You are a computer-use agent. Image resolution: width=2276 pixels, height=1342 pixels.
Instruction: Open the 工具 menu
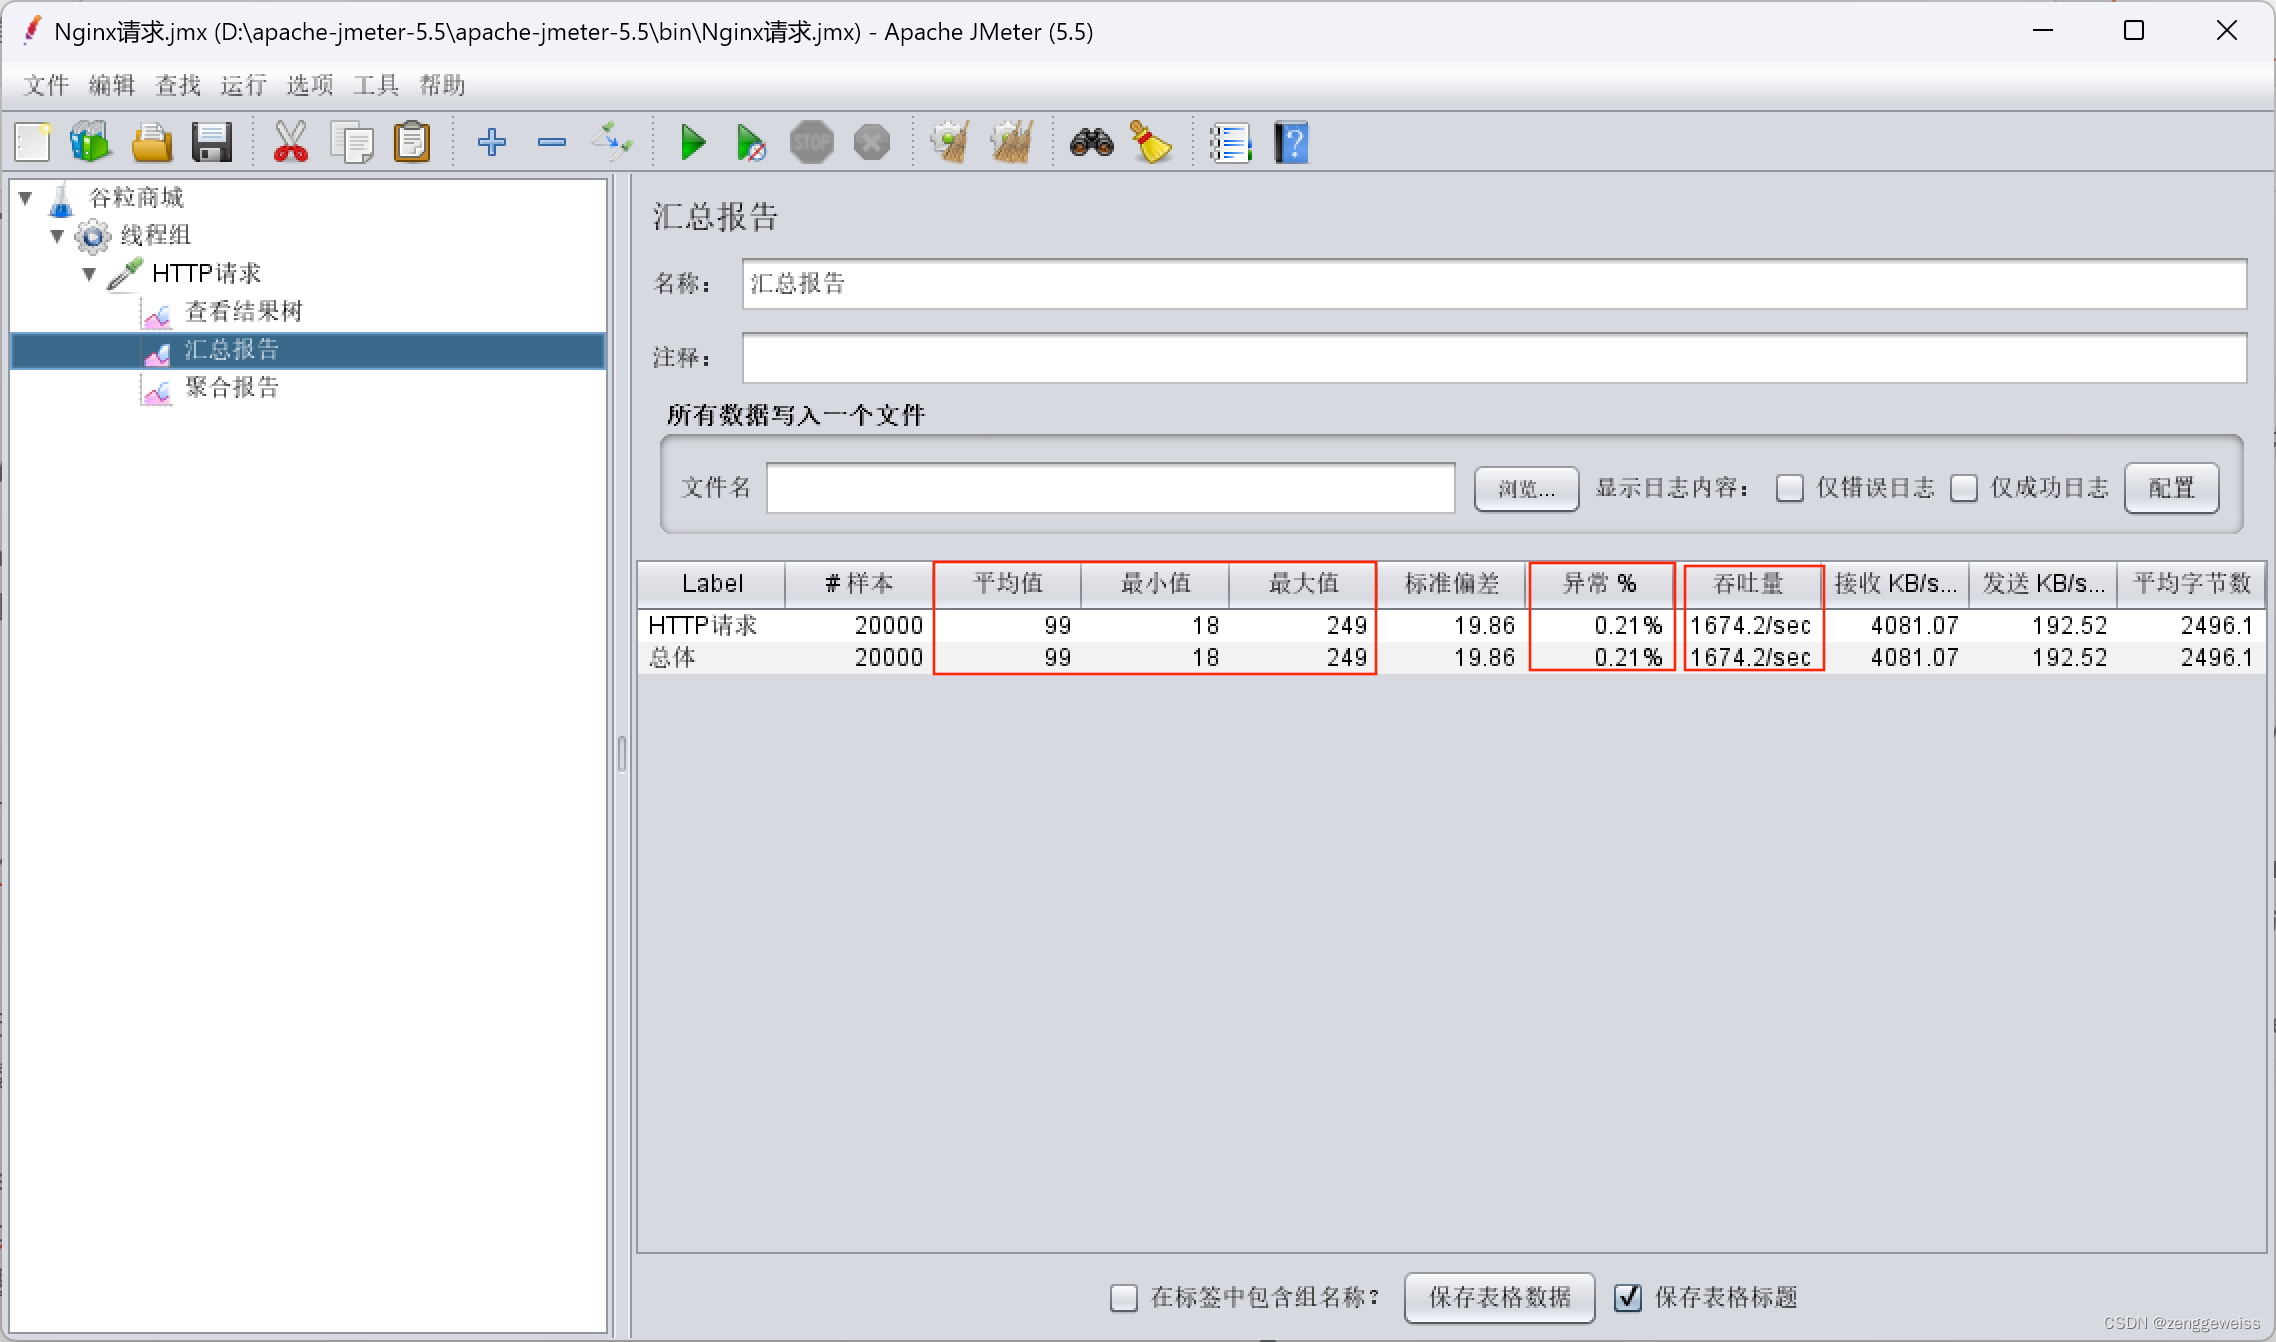(x=376, y=85)
